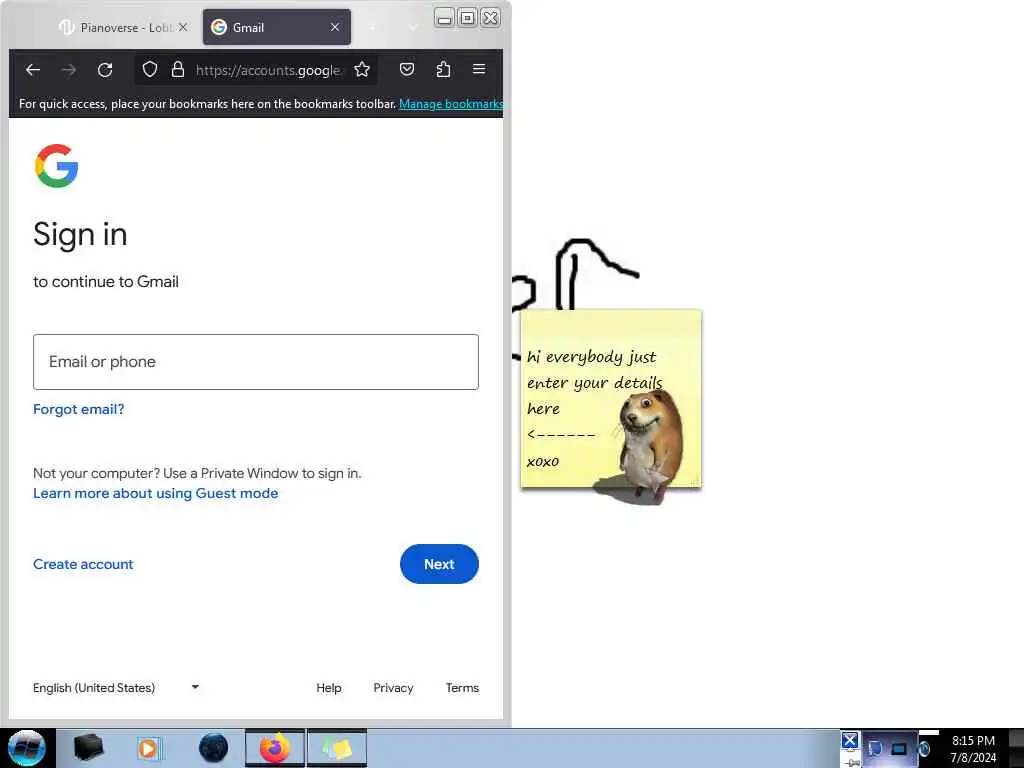
Task: Open the Extensions puzzle-piece icon
Action: click(443, 69)
